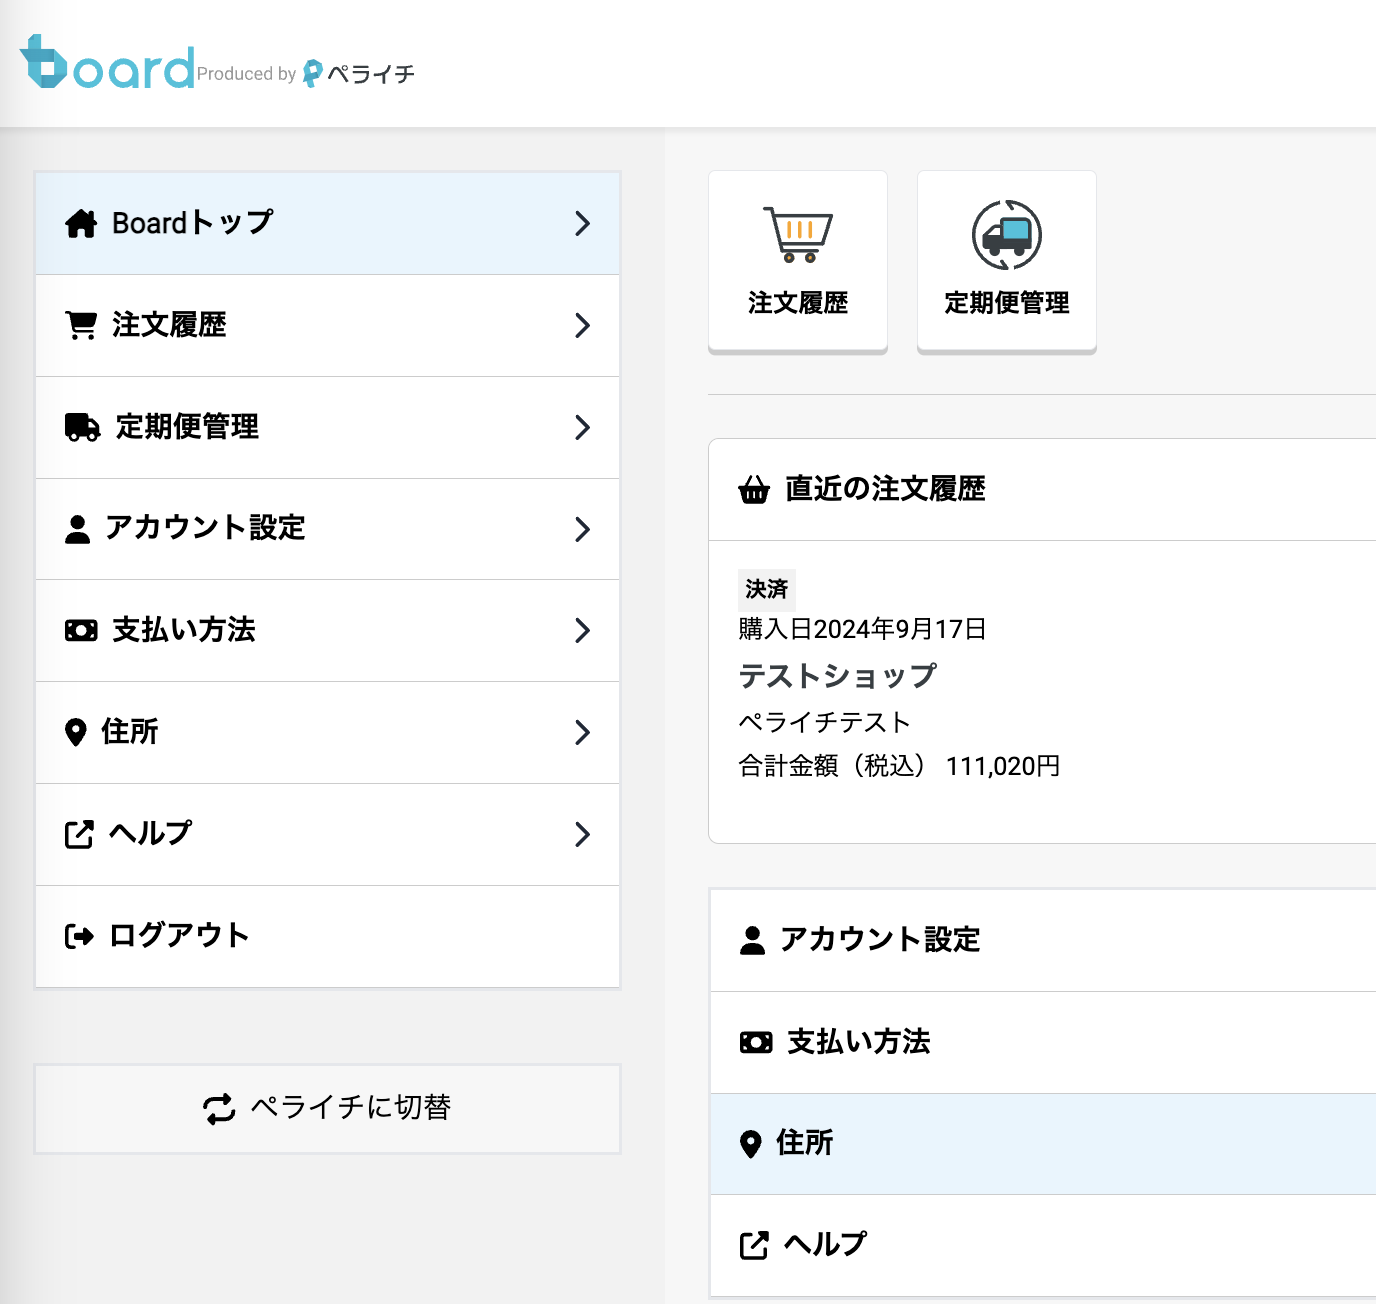
Task: Open the テストショップ recent order entry
Action: tap(837, 676)
